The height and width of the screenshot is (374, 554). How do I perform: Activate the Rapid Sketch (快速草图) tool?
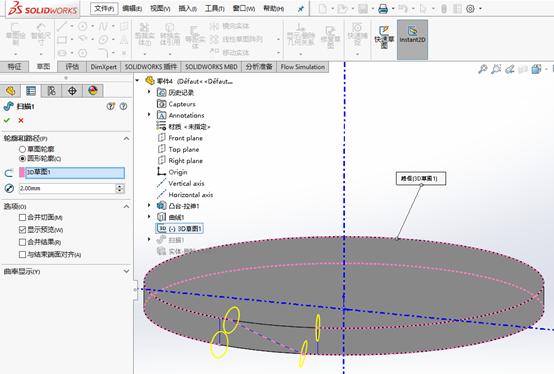pos(384,37)
